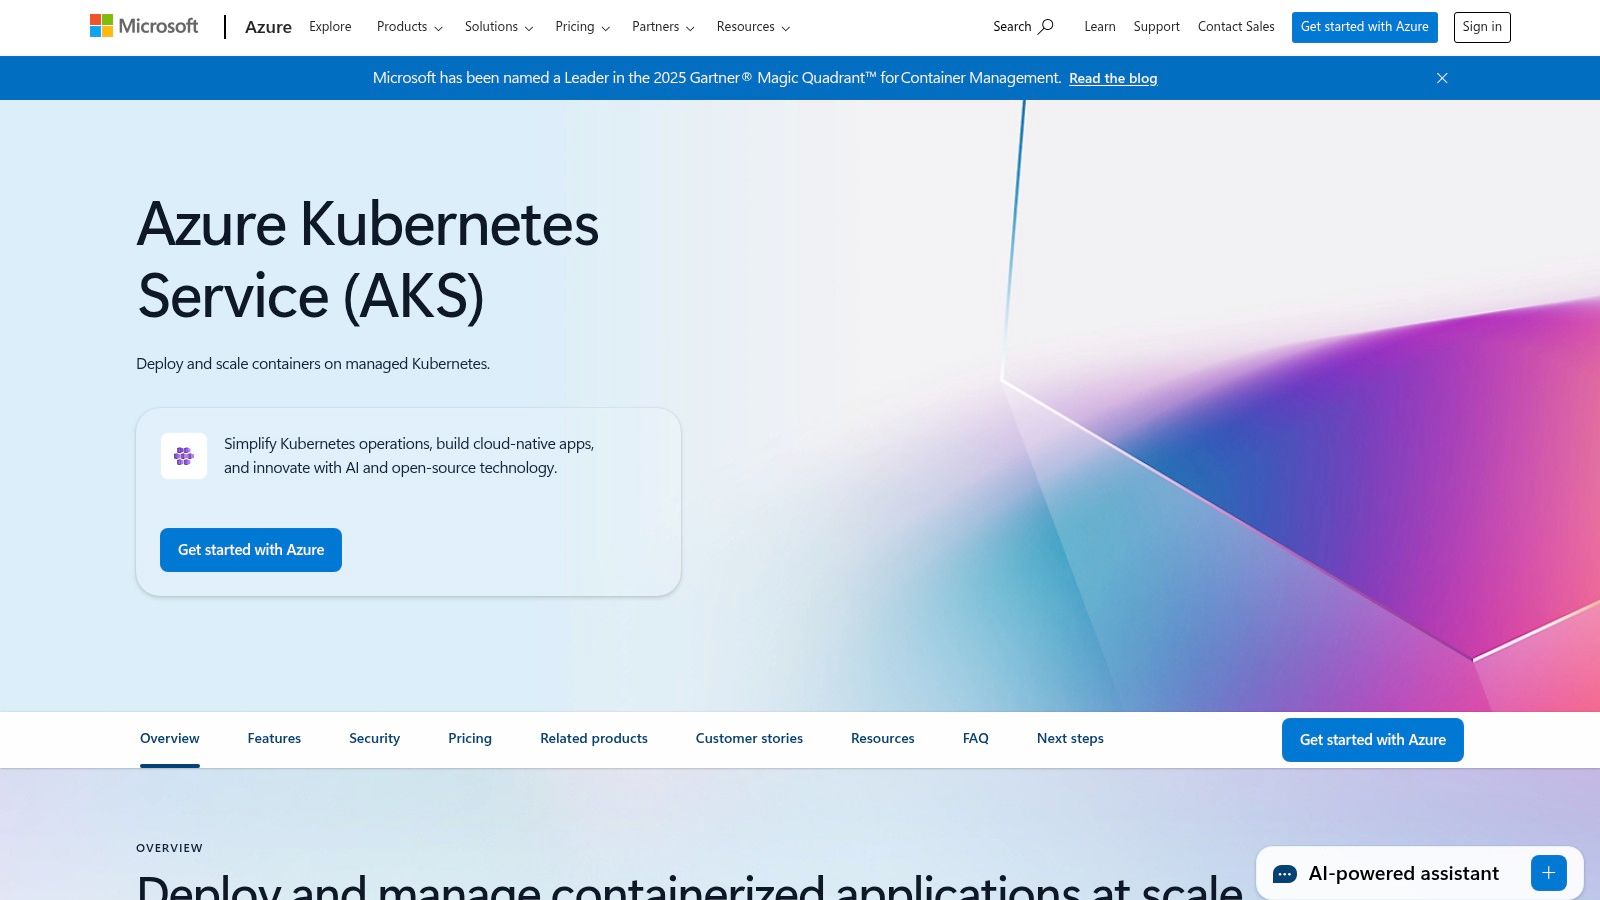Switch to the Features tab

coord(274,738)
